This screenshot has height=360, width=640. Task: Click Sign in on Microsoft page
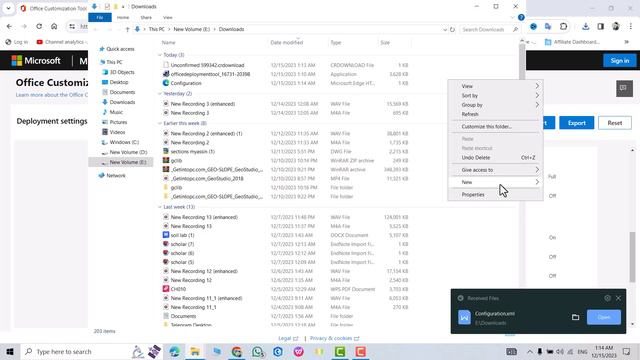coord(620,60)
